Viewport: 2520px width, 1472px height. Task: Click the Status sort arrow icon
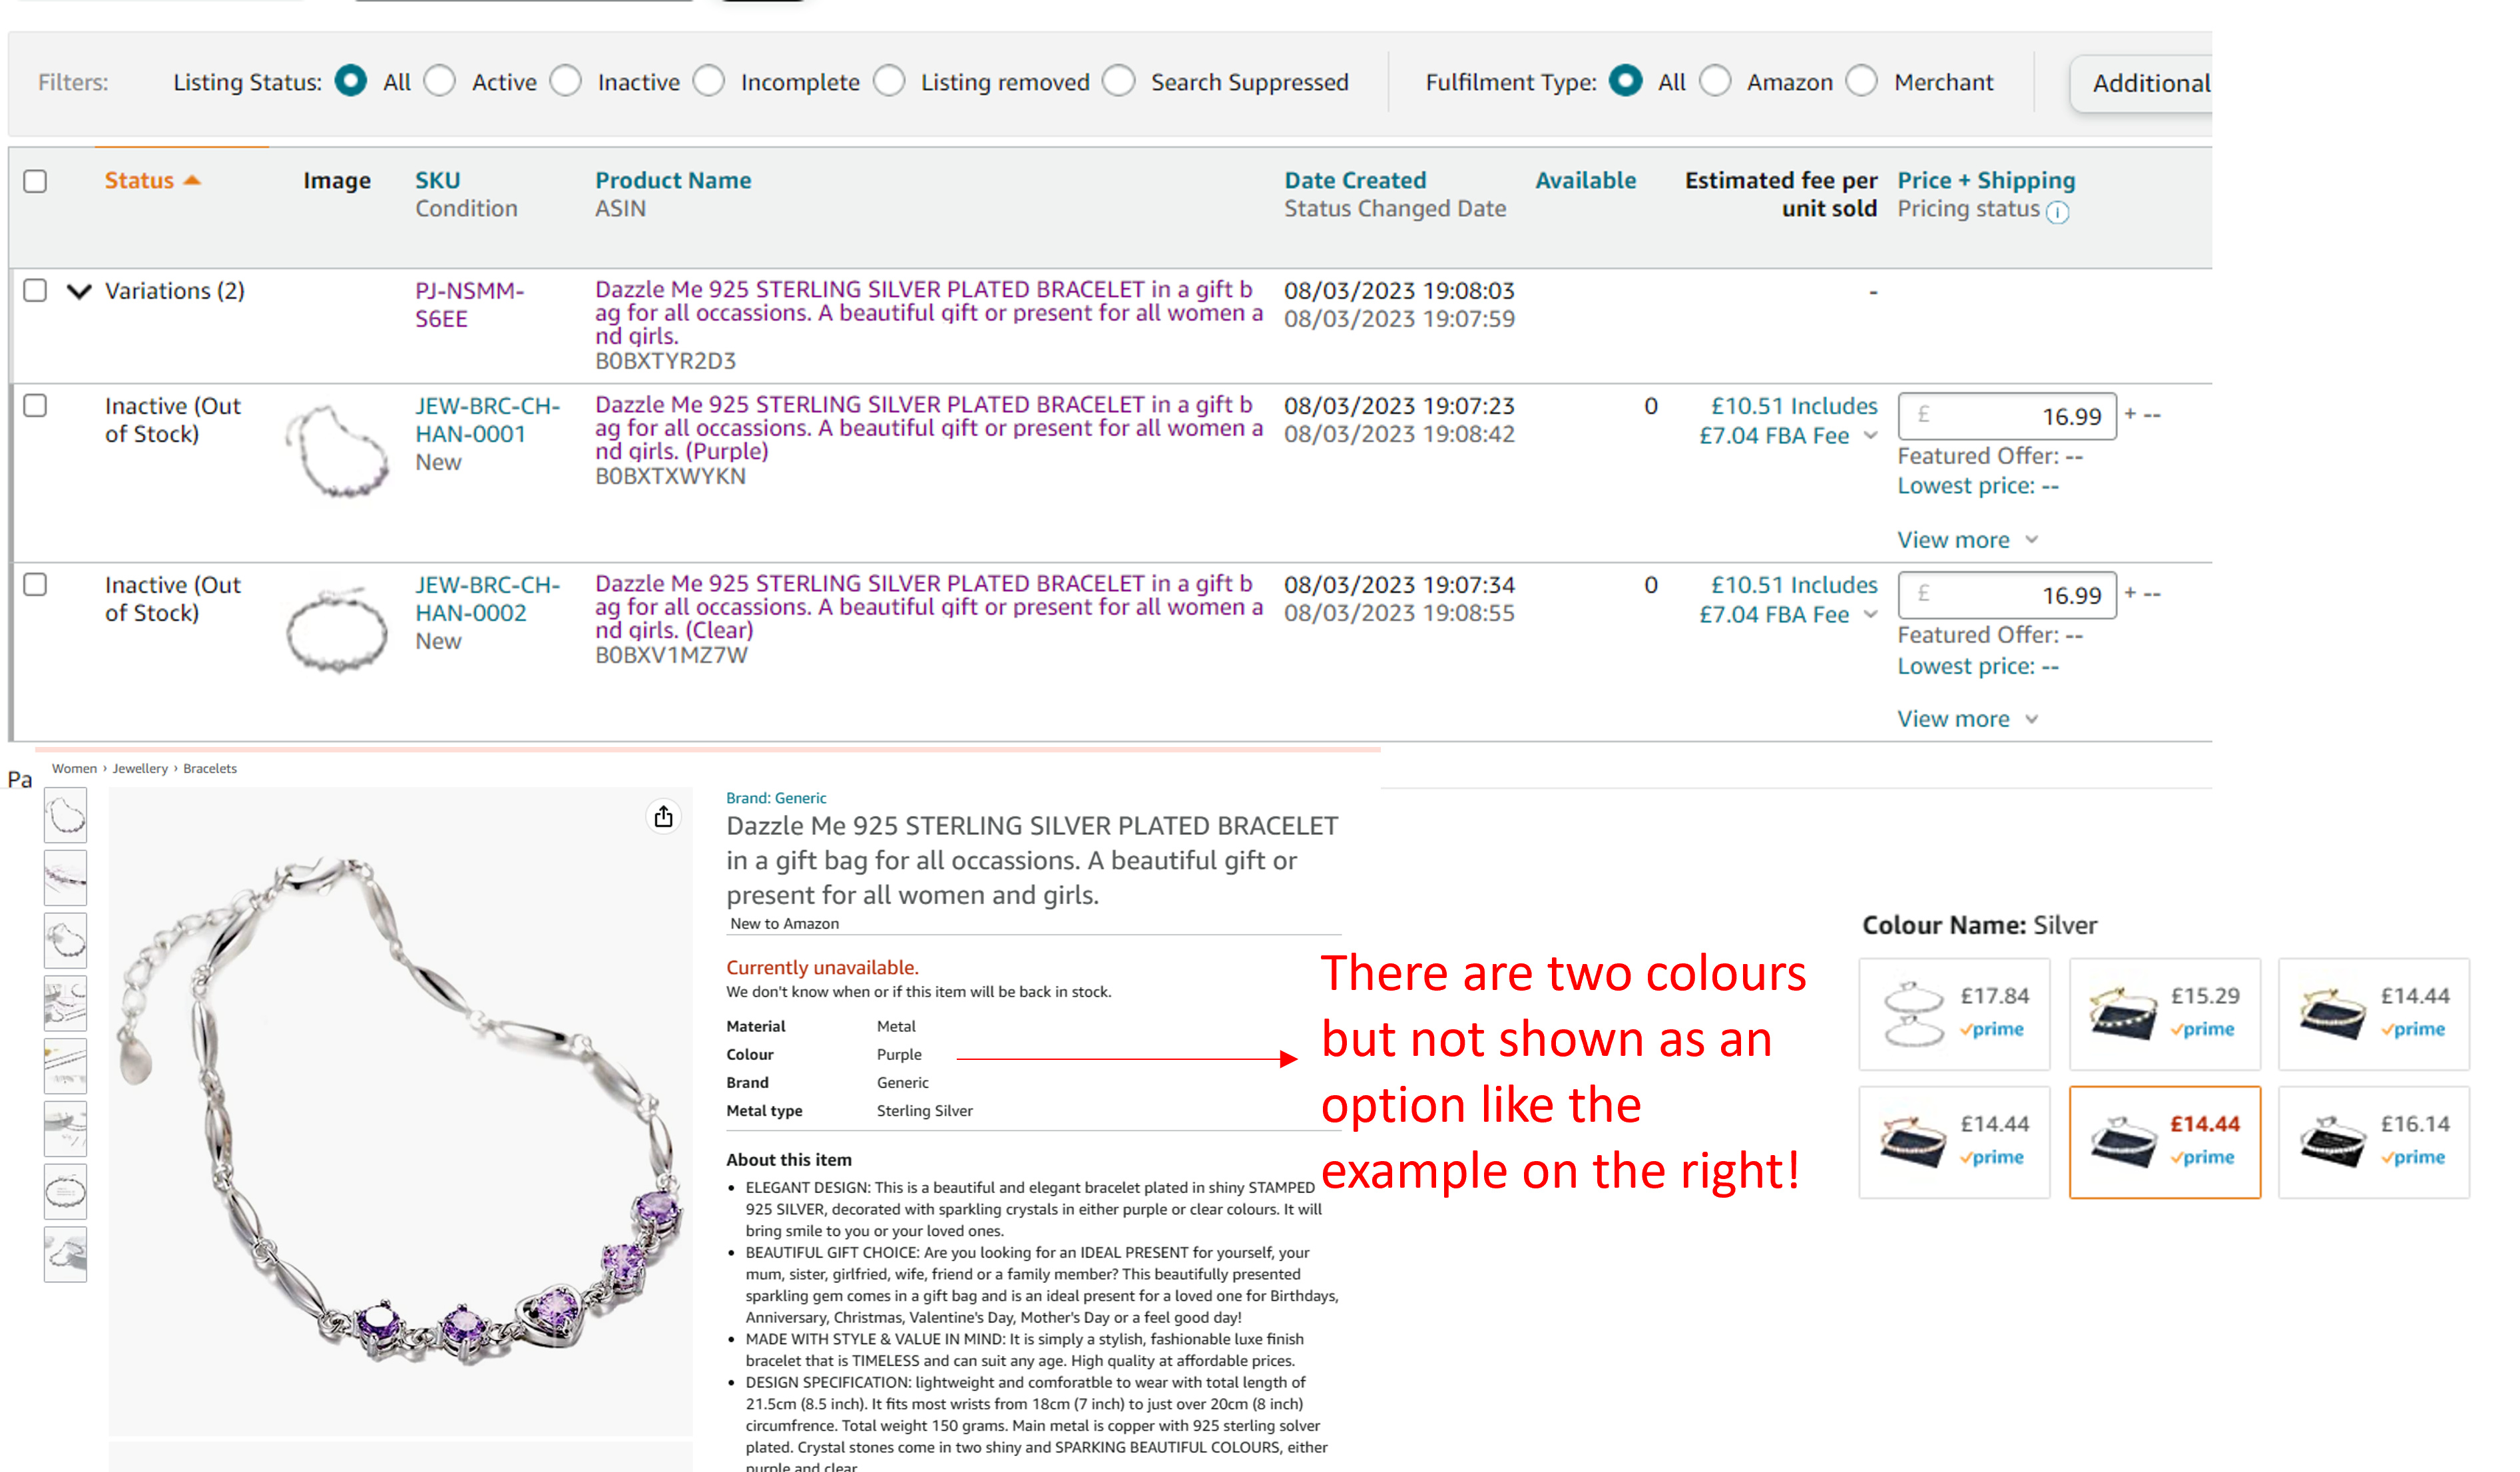point(193,180)
